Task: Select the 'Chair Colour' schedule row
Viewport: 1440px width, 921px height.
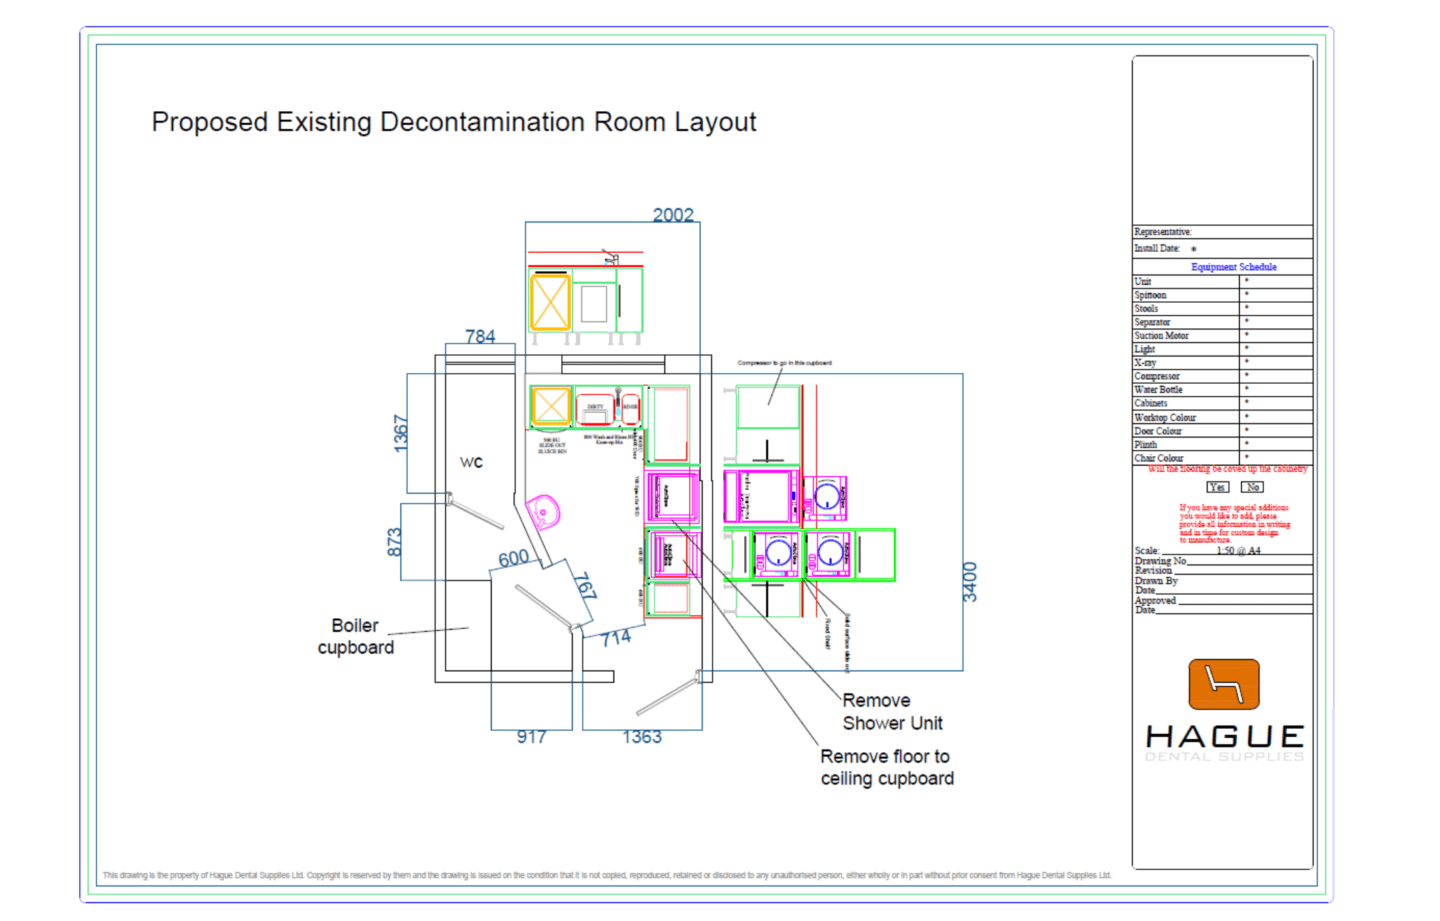Action: 1223,458
